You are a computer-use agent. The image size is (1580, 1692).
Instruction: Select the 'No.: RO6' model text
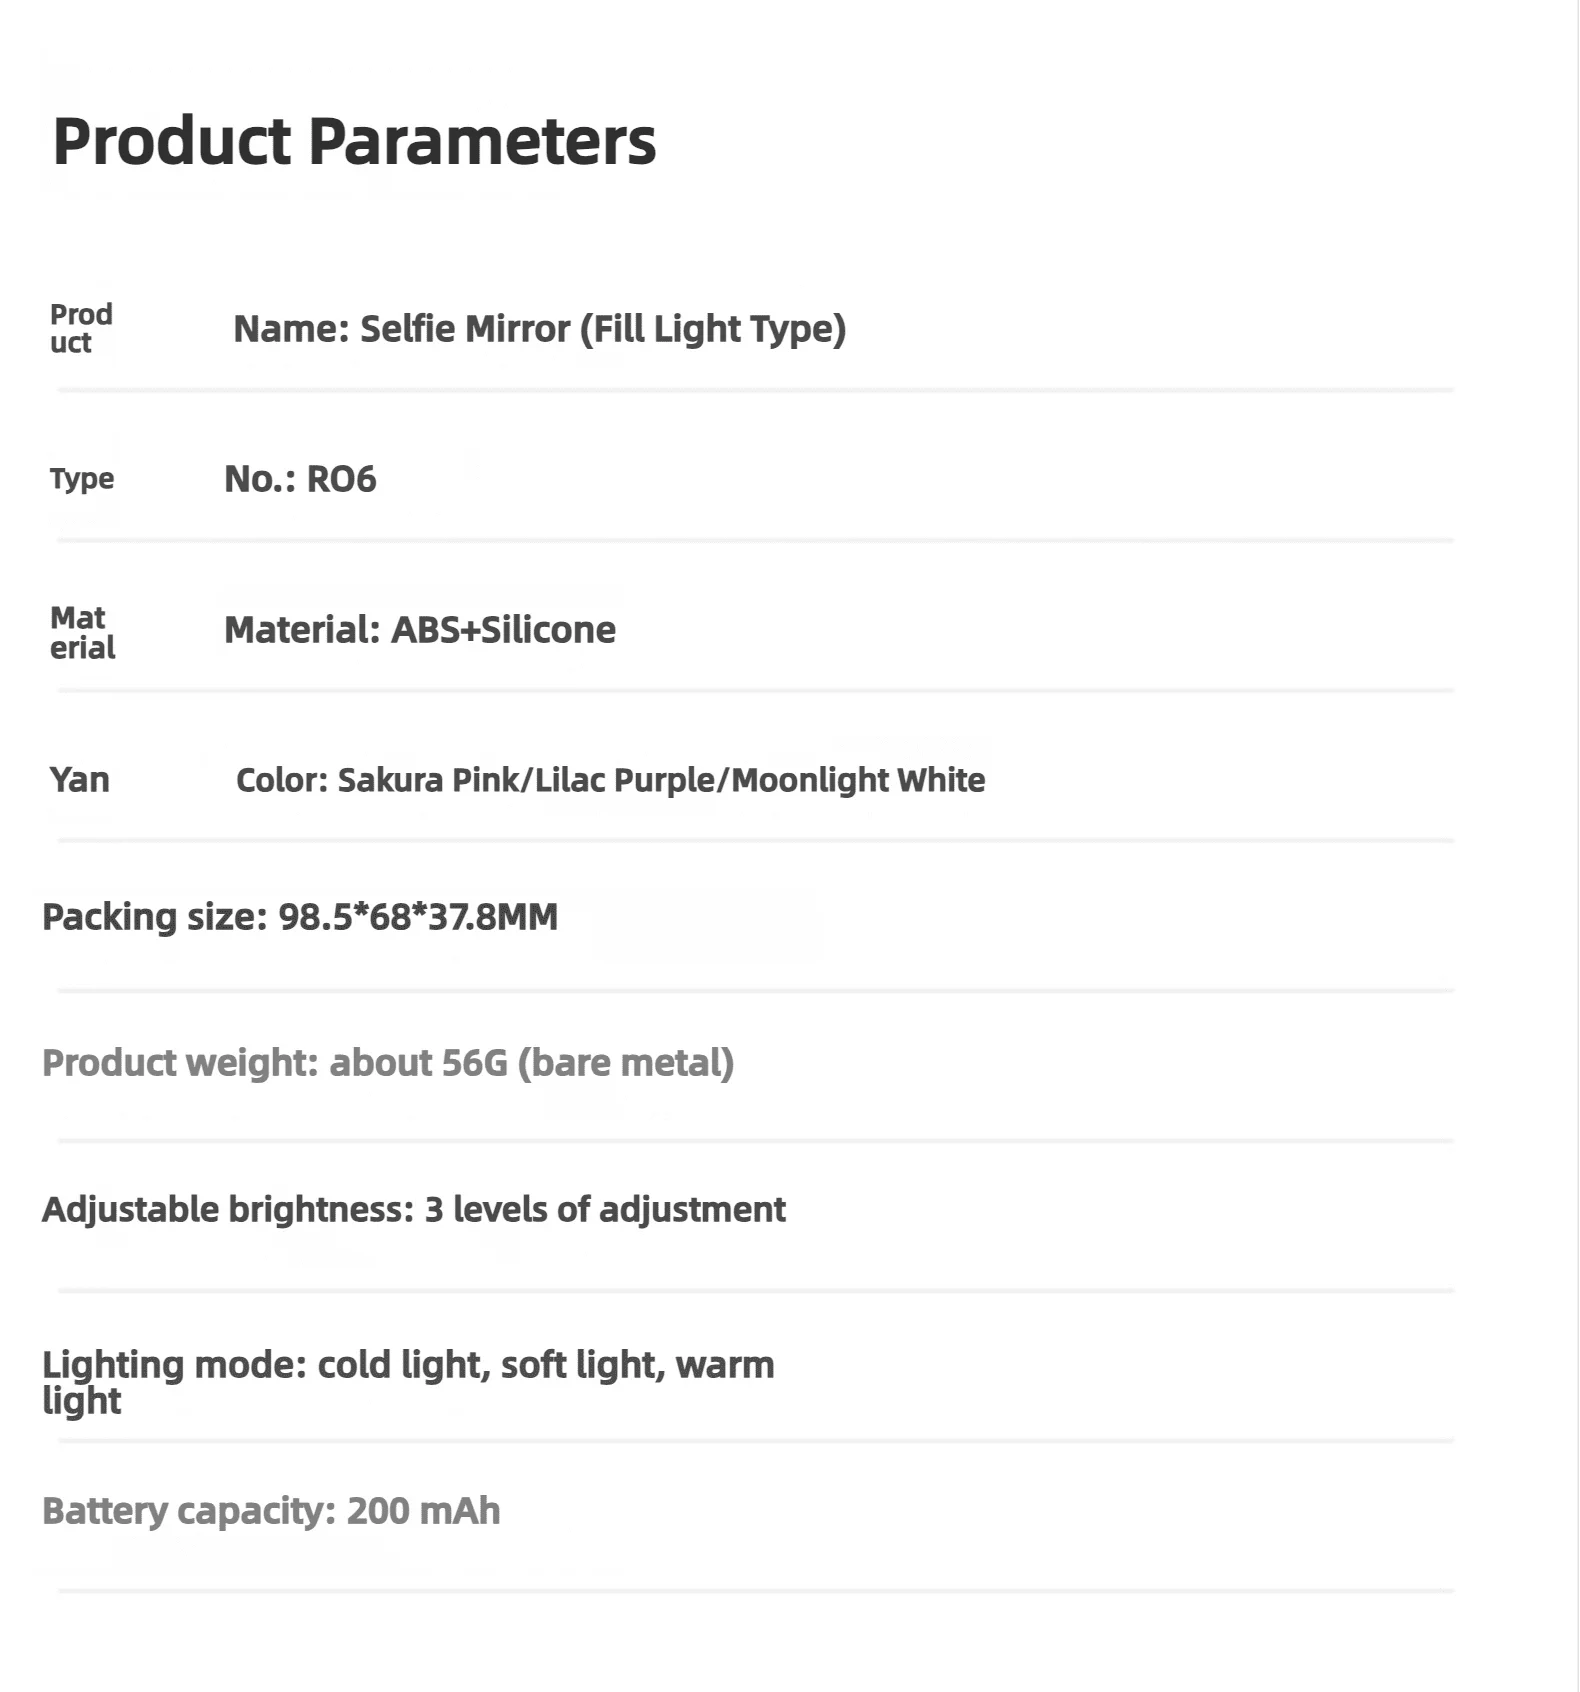pyautogui.click(x=300, y=479)
